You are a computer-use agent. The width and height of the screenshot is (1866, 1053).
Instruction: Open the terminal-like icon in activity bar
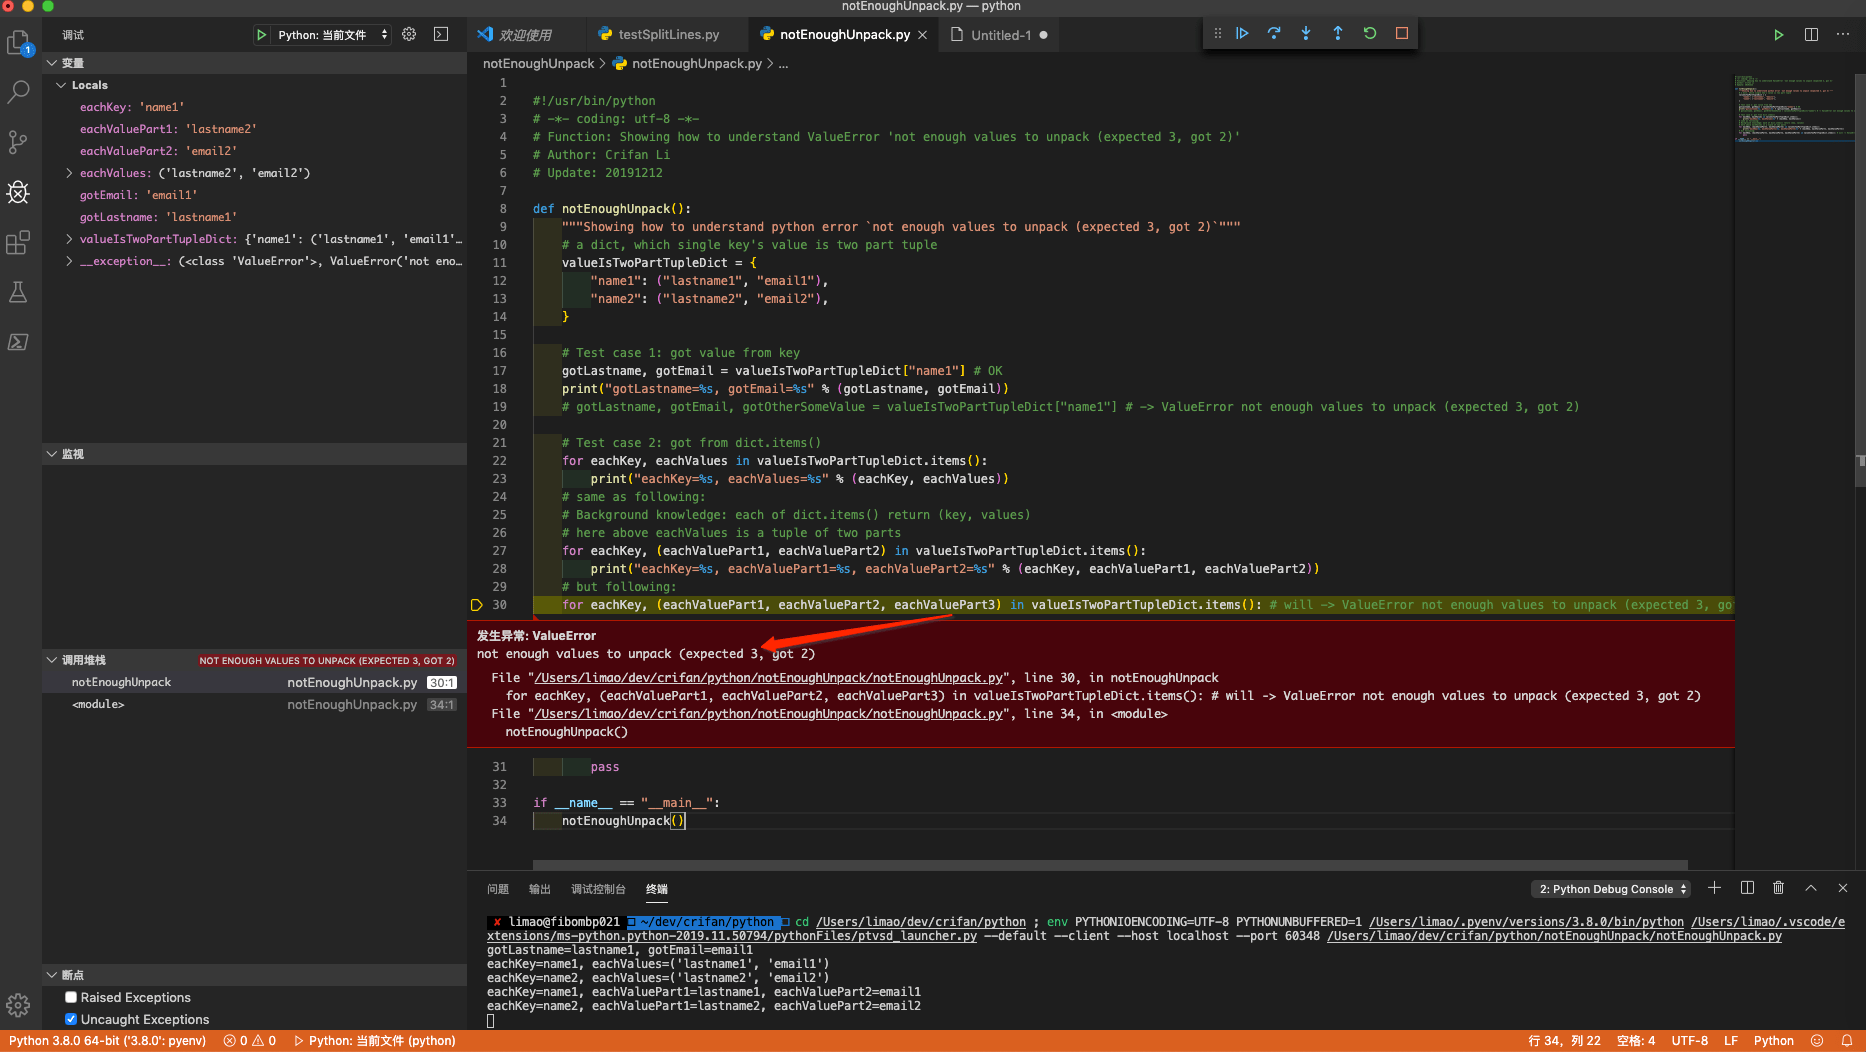coord(18,342)
